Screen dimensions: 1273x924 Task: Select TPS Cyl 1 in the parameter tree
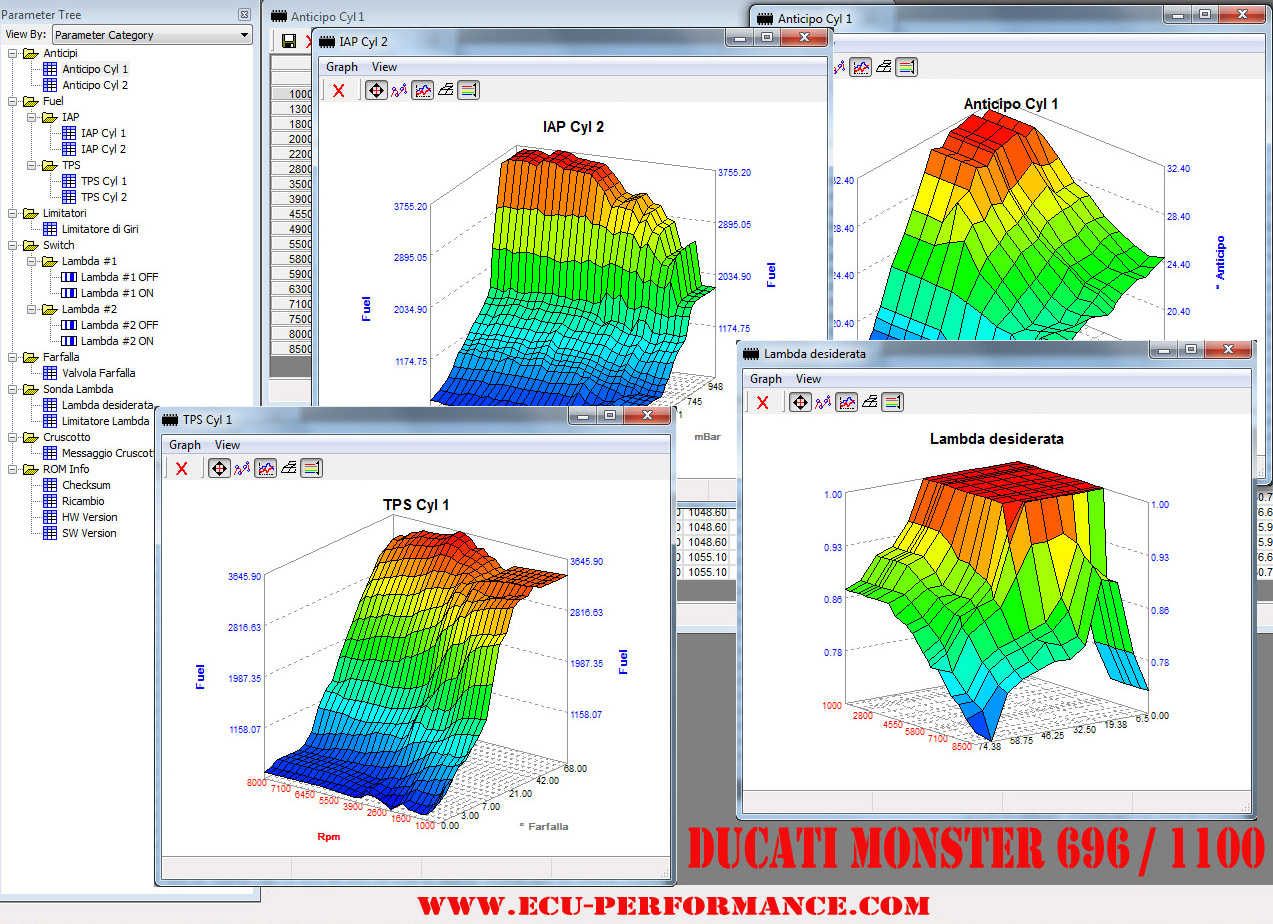(104, 181)
